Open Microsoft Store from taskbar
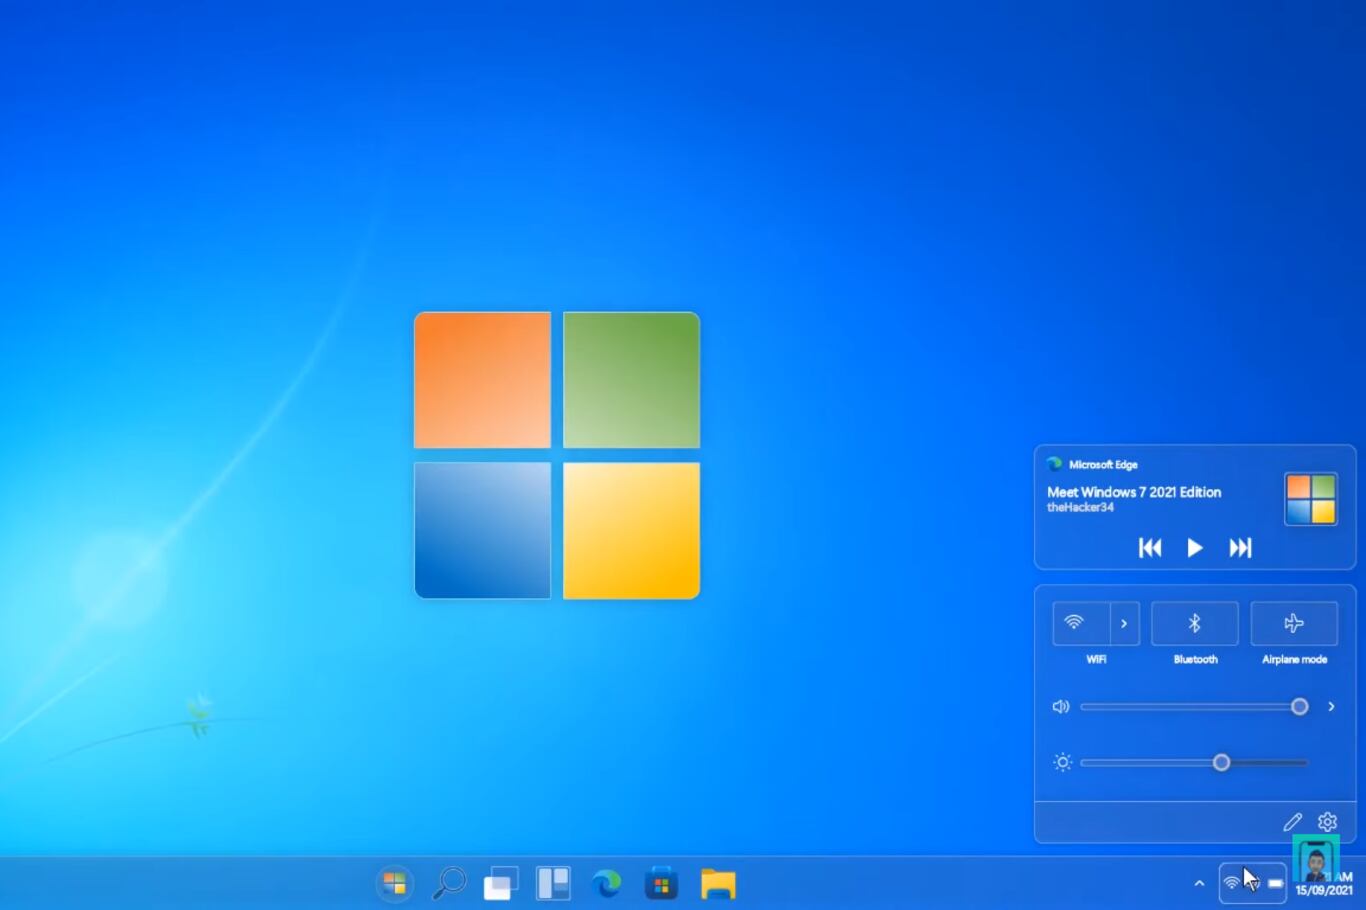The image size is (1366, 910). pos(661,884)
